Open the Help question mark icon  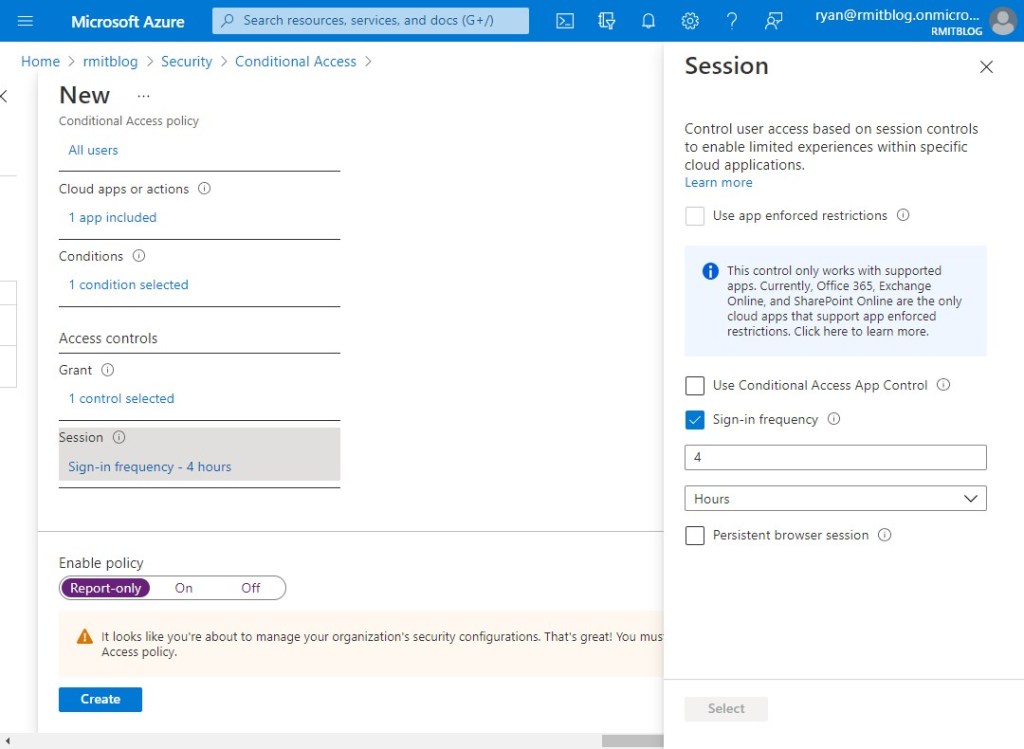[x=731, y=21]
